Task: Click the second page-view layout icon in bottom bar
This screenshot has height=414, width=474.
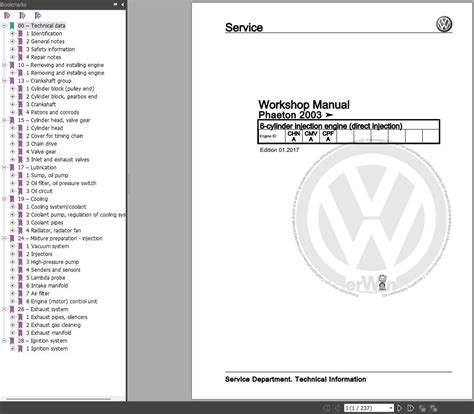Action: pyautogui.click(x=434, y=408)
